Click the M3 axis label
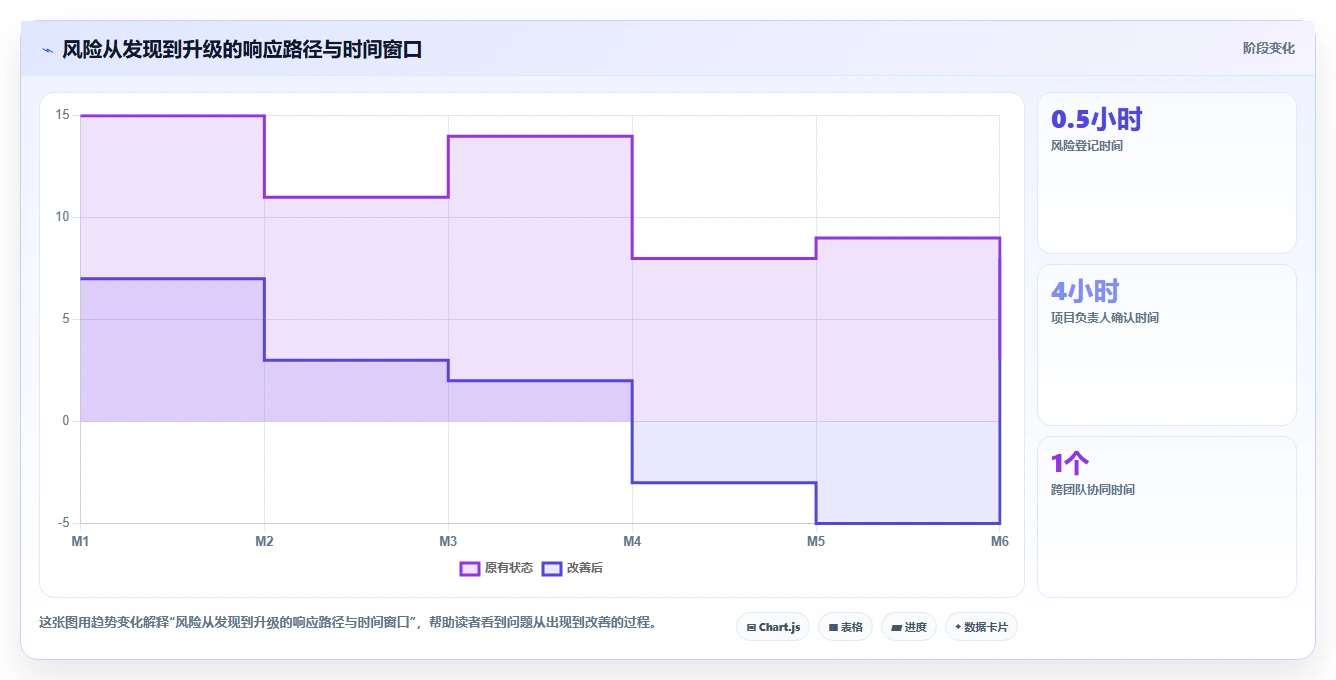Screen dimensions: 1336x680 [448, 541]
